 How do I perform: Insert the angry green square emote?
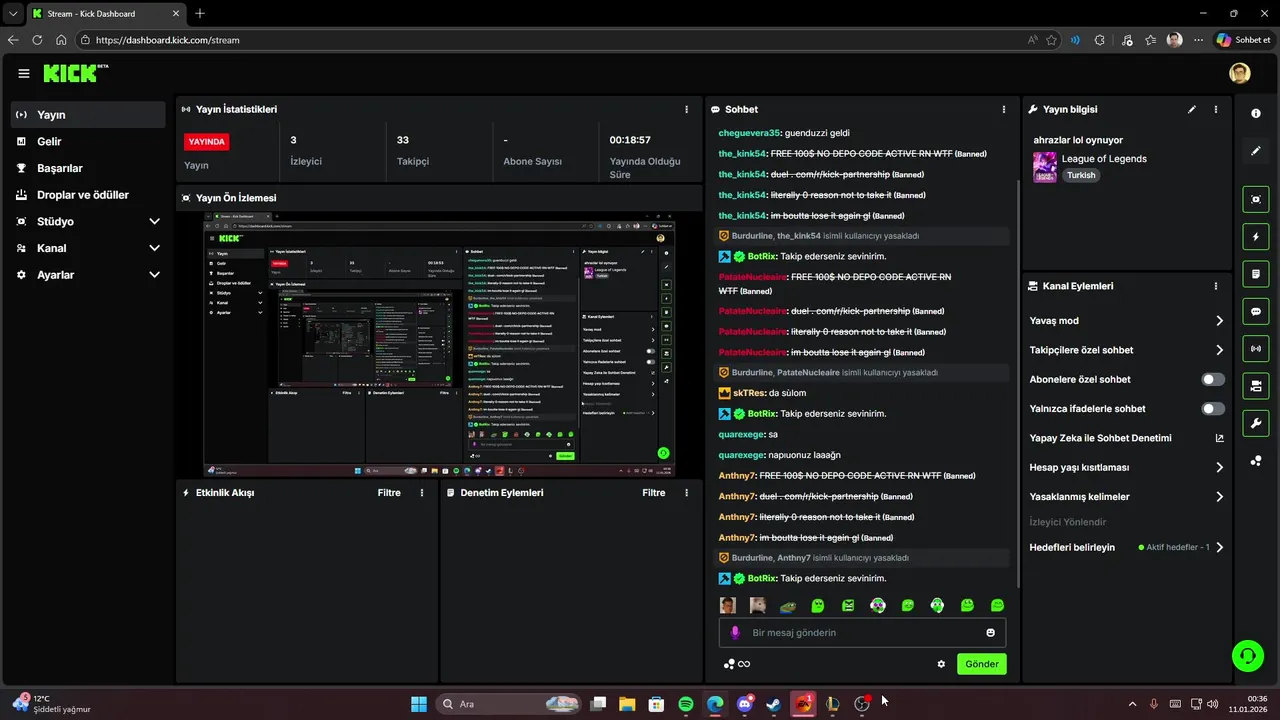[x=848, y=605]
